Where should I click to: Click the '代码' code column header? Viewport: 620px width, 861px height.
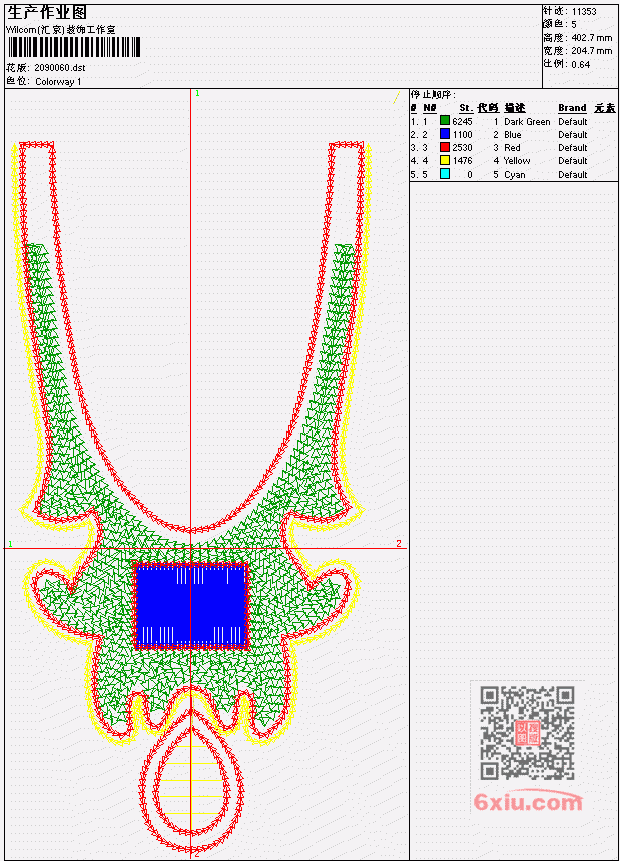pyautogui.click(x=488, y=108)
